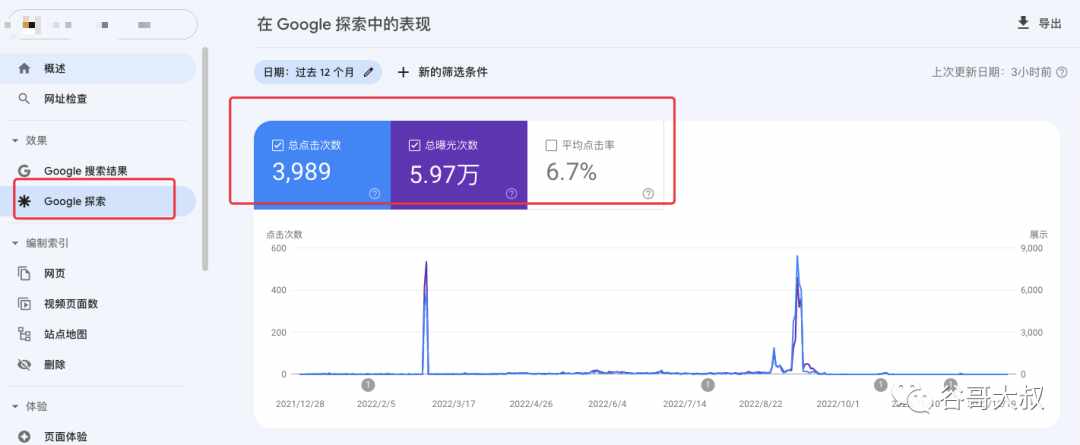Click the 在 Google 探索中的表现 heading

click(344, 25)
